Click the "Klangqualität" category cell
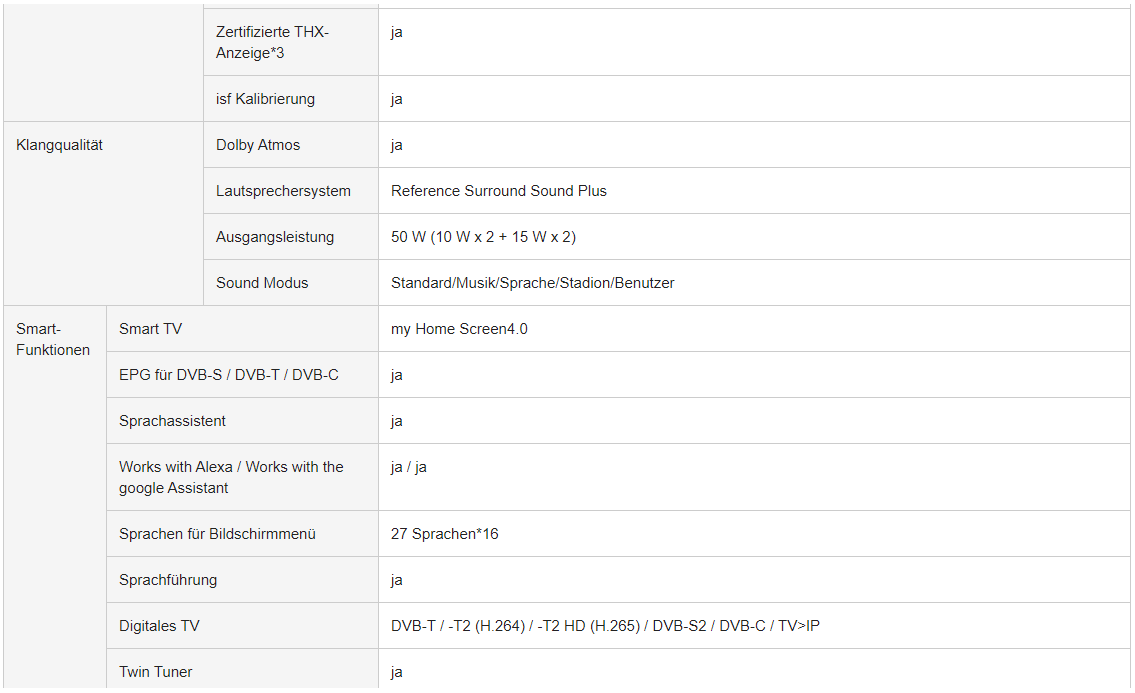Screen dimensions: 1135x693 60,145
